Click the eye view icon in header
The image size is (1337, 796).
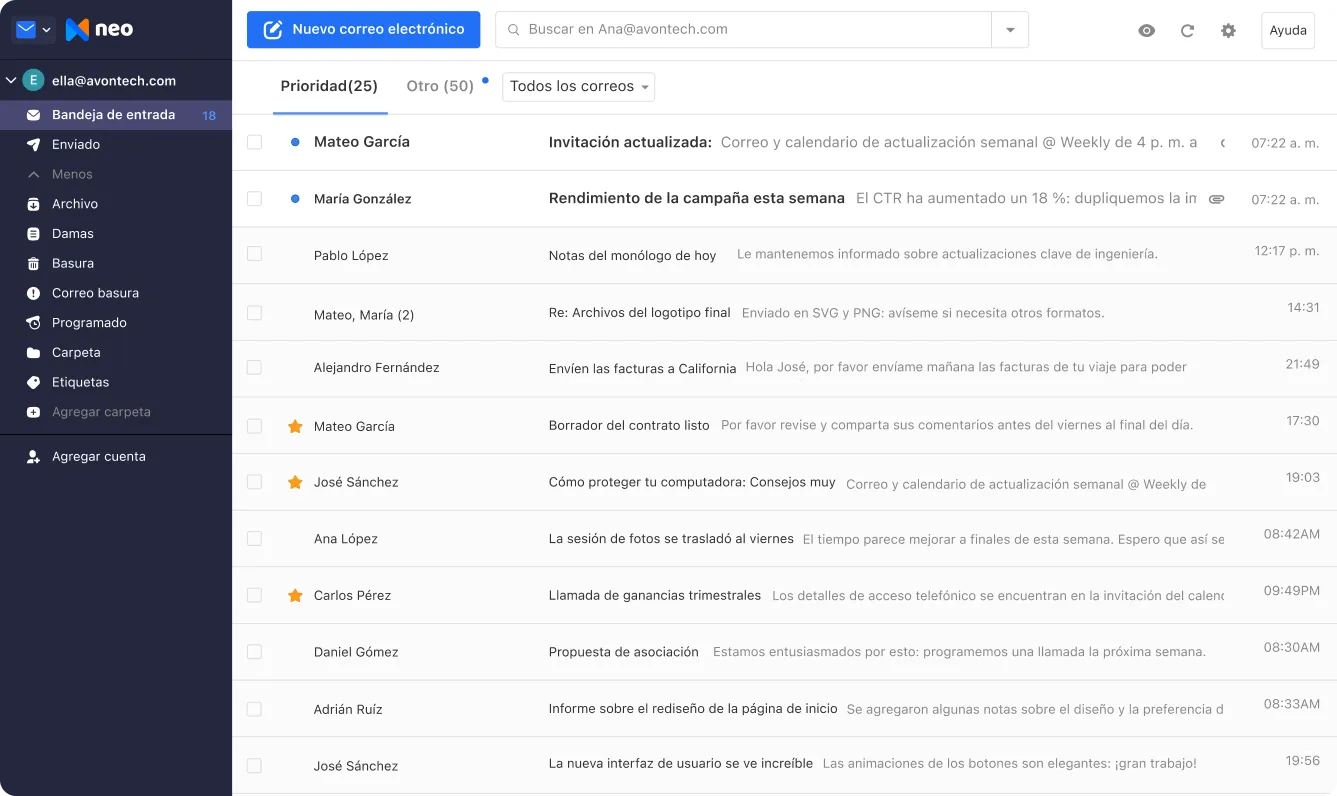click(x=1147, y=31)
